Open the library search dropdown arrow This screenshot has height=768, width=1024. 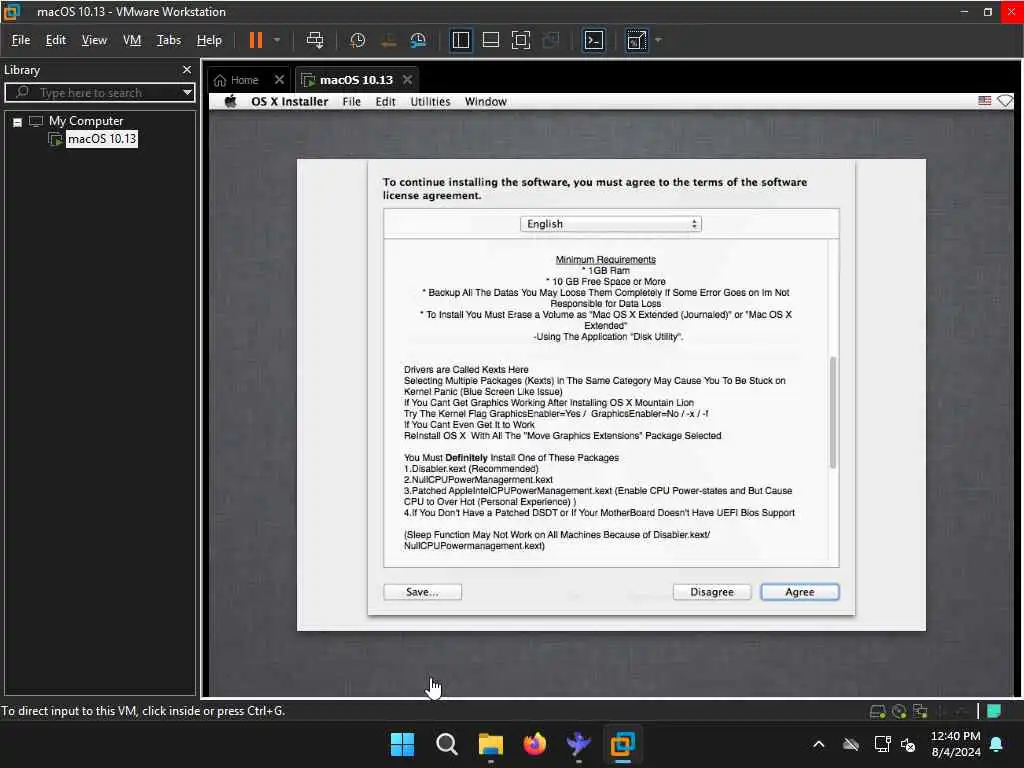(187, 93)
